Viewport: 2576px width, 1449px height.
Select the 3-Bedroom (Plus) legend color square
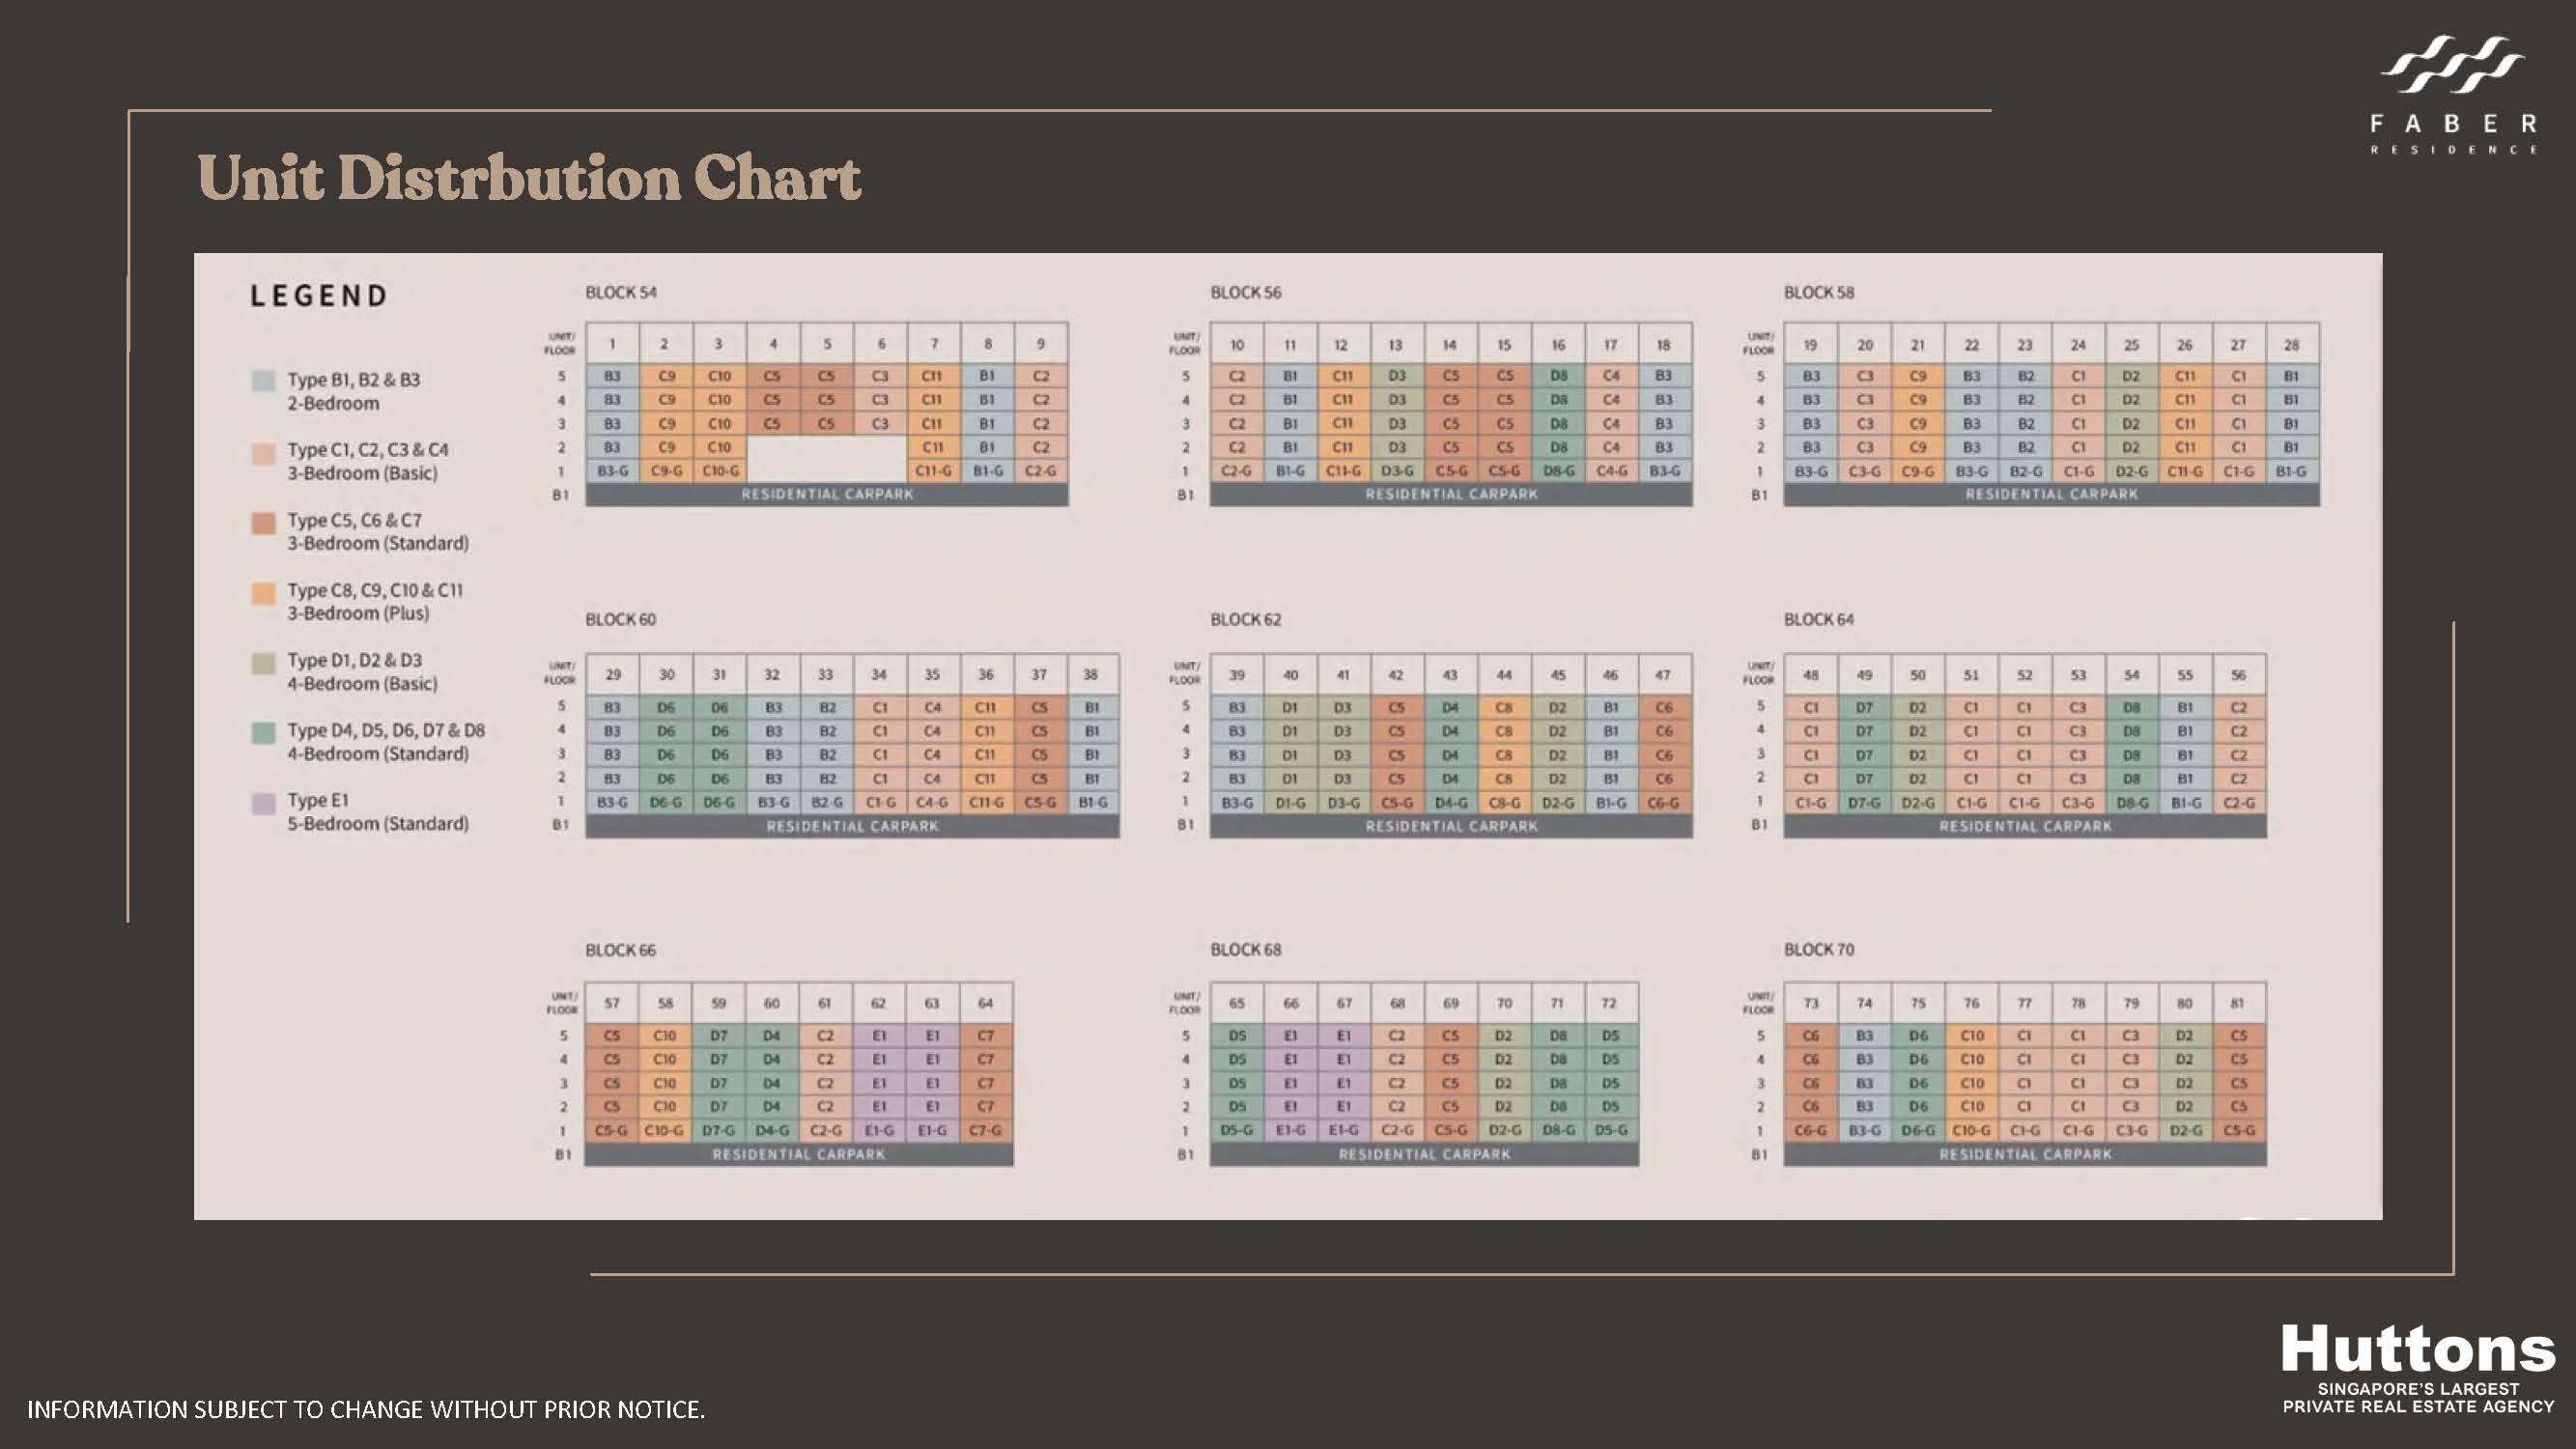pos(263,593)
